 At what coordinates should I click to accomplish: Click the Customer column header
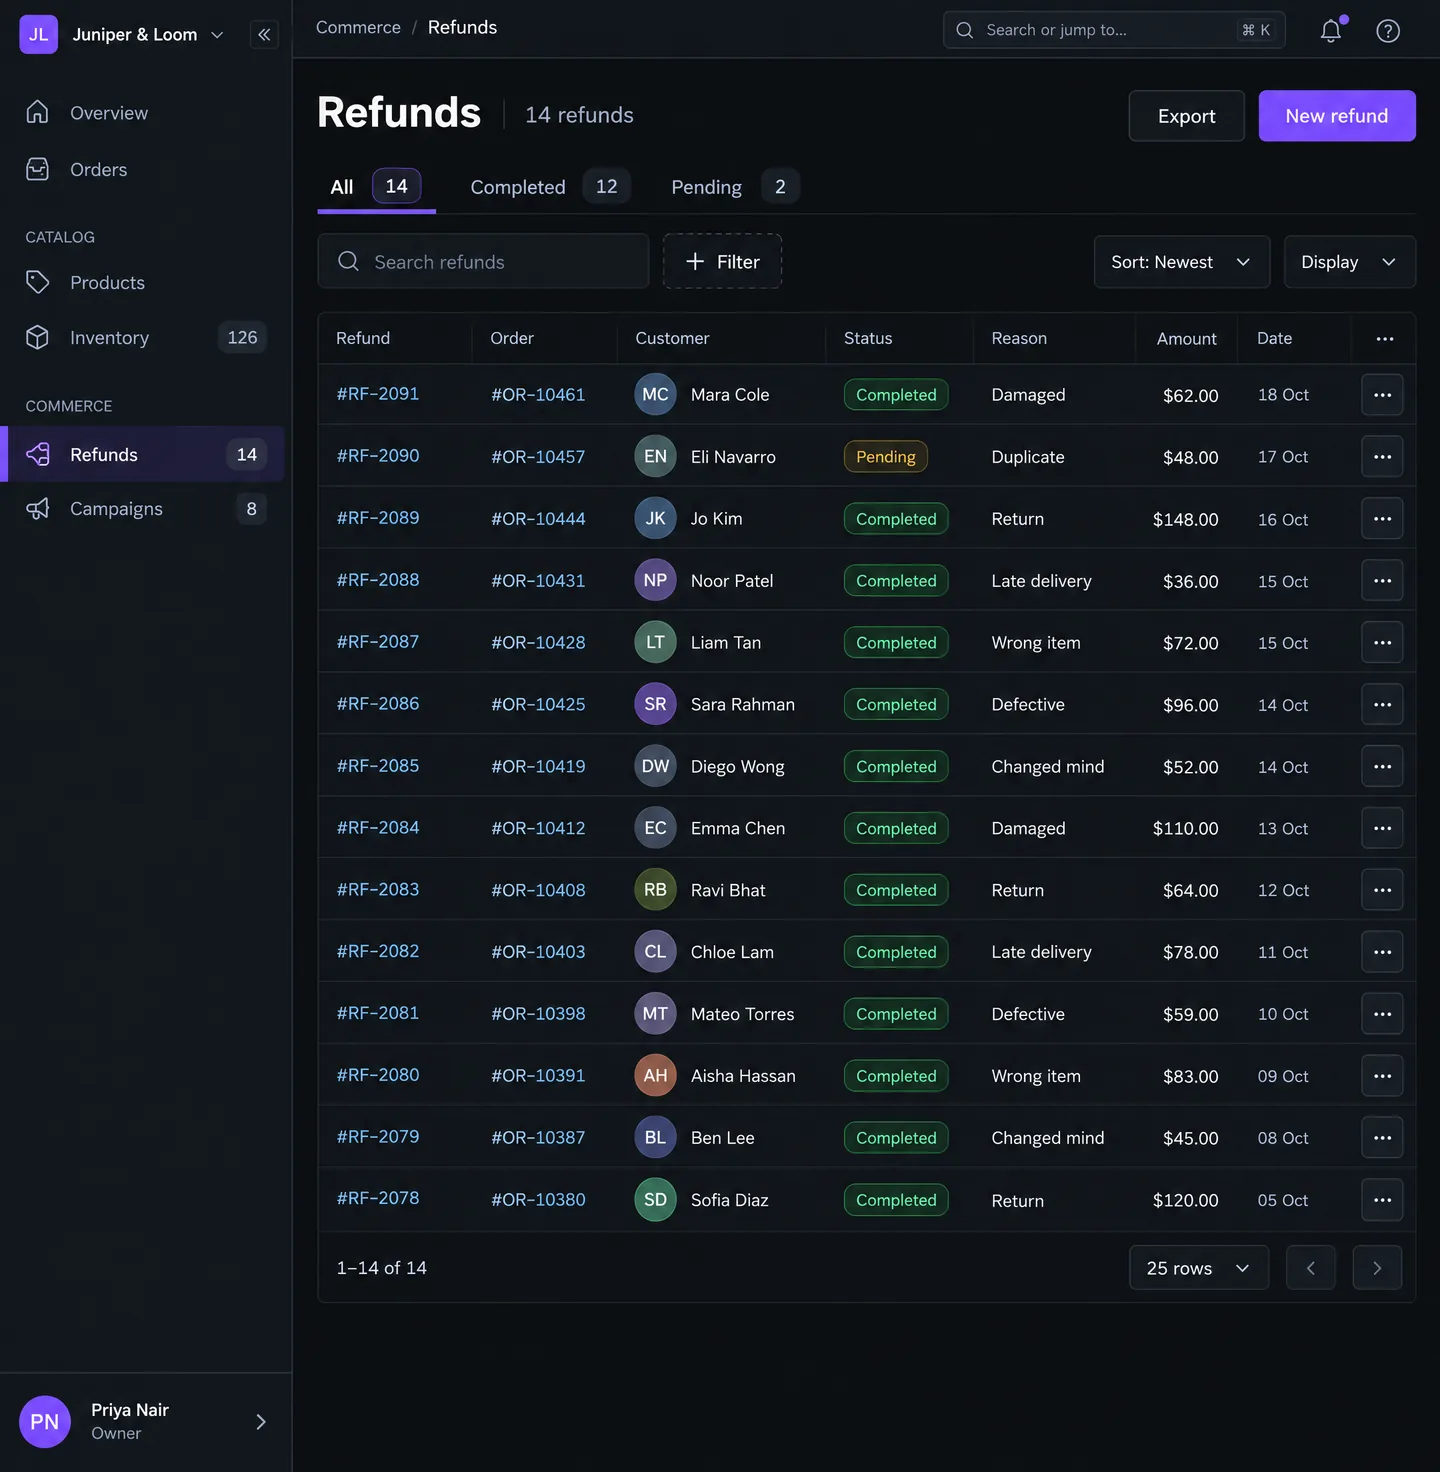tap(672, 339)
